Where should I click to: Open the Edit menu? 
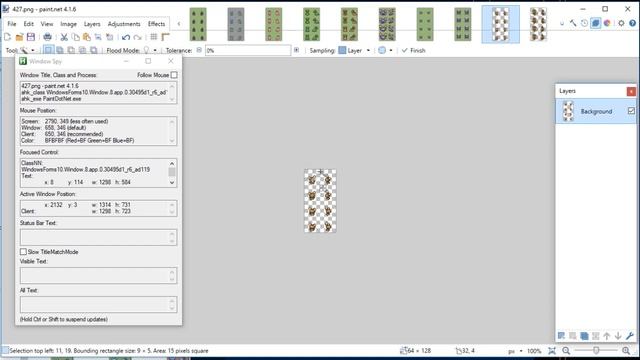point(29,24)
